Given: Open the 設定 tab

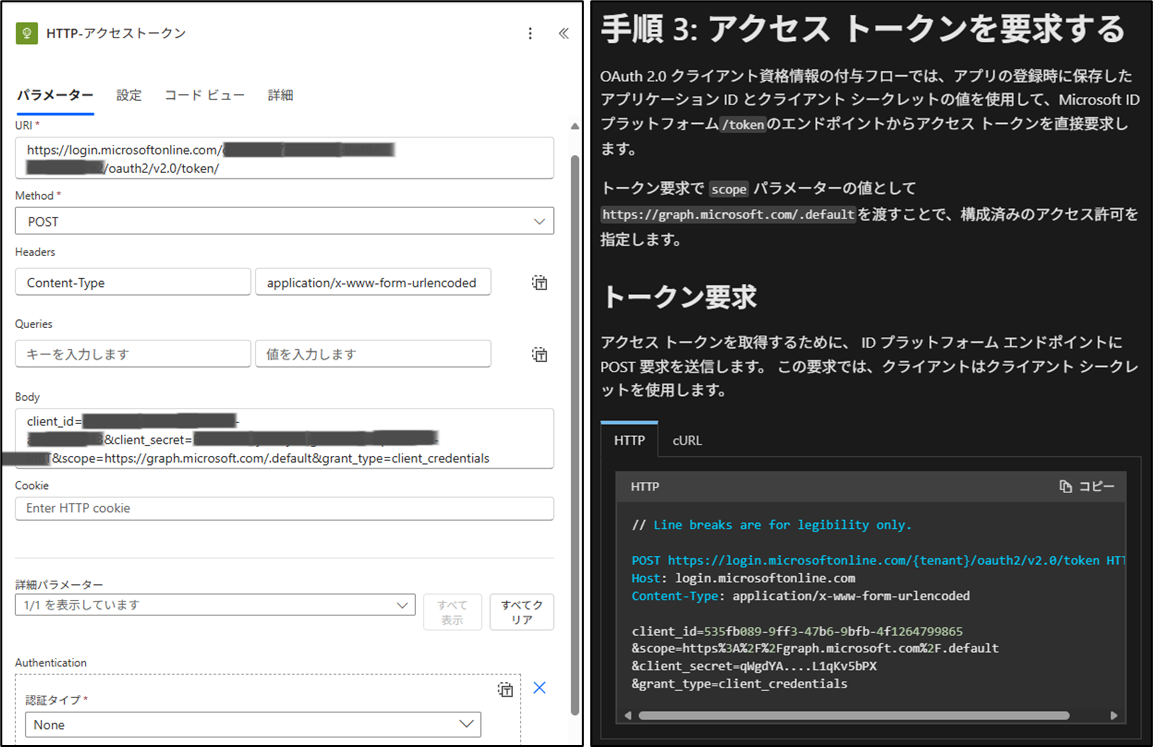Looking at the screenshot, I should click(129, 95).
